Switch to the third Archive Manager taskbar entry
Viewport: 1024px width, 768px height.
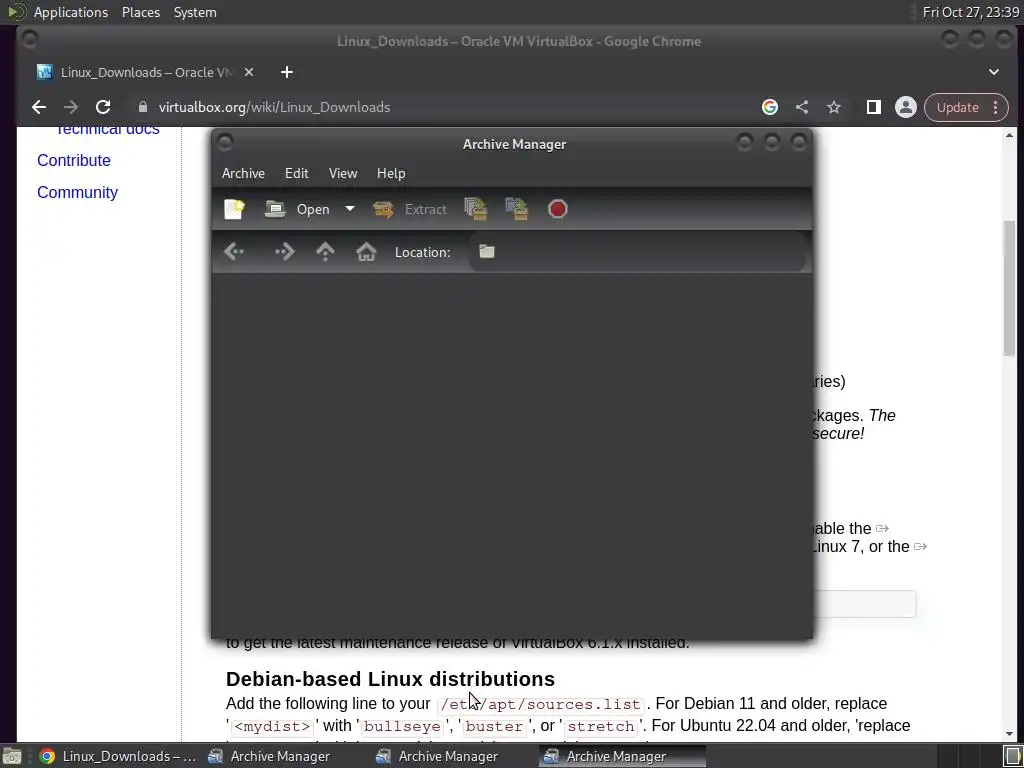pos(622,756)
